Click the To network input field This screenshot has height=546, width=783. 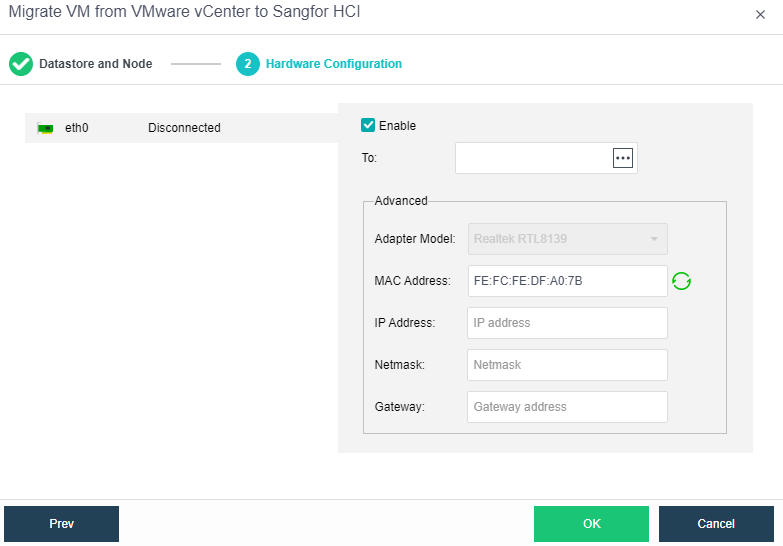coord(533,158)
